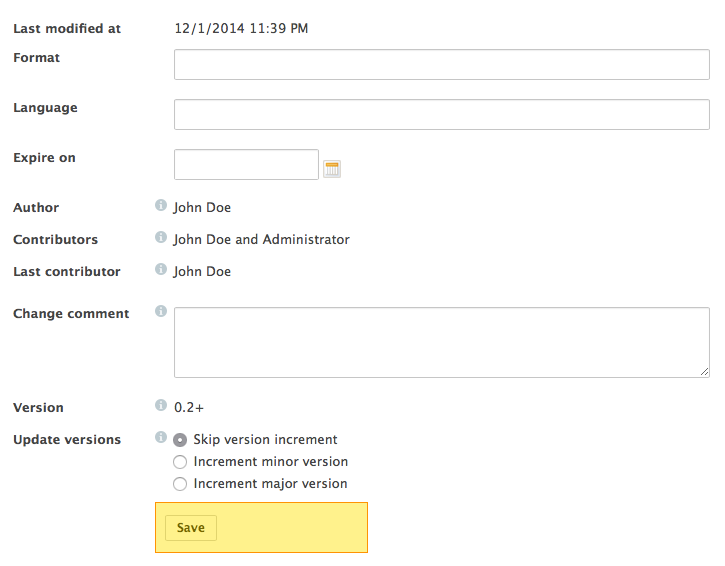Click the version number 0.2+

(x=189, y=407)
